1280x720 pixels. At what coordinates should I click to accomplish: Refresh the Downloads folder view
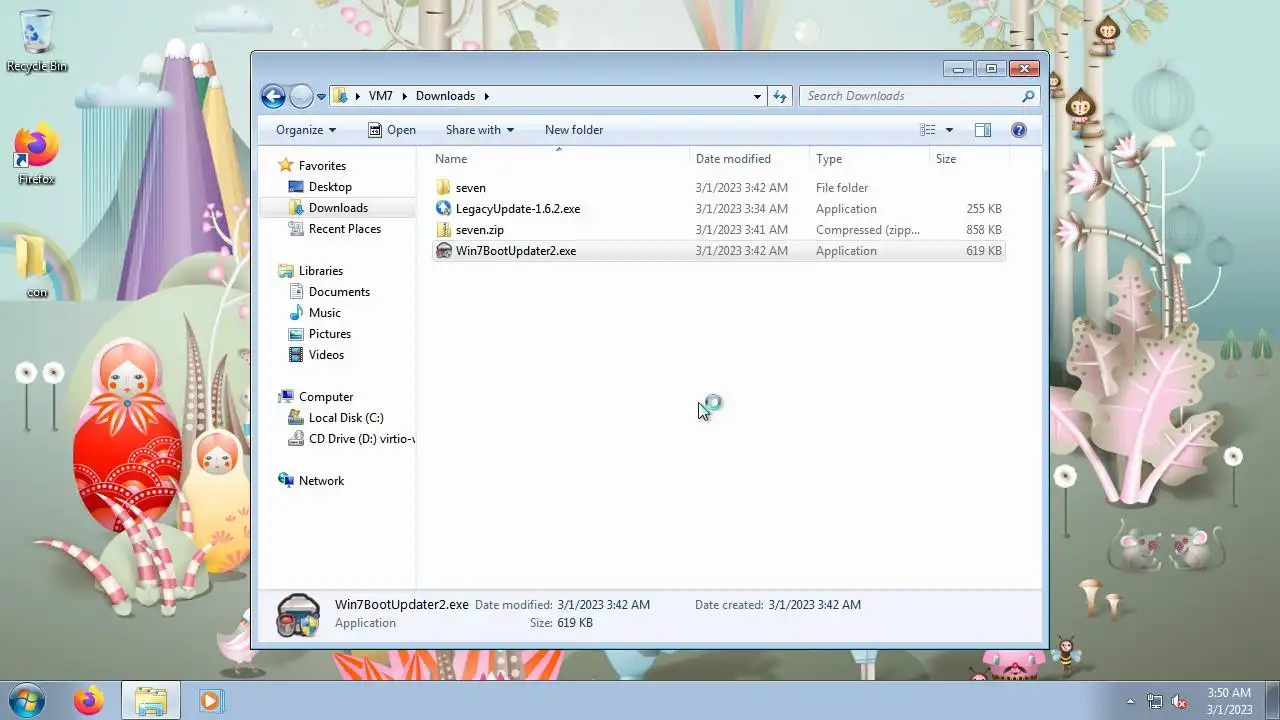[x=780, y=96]
